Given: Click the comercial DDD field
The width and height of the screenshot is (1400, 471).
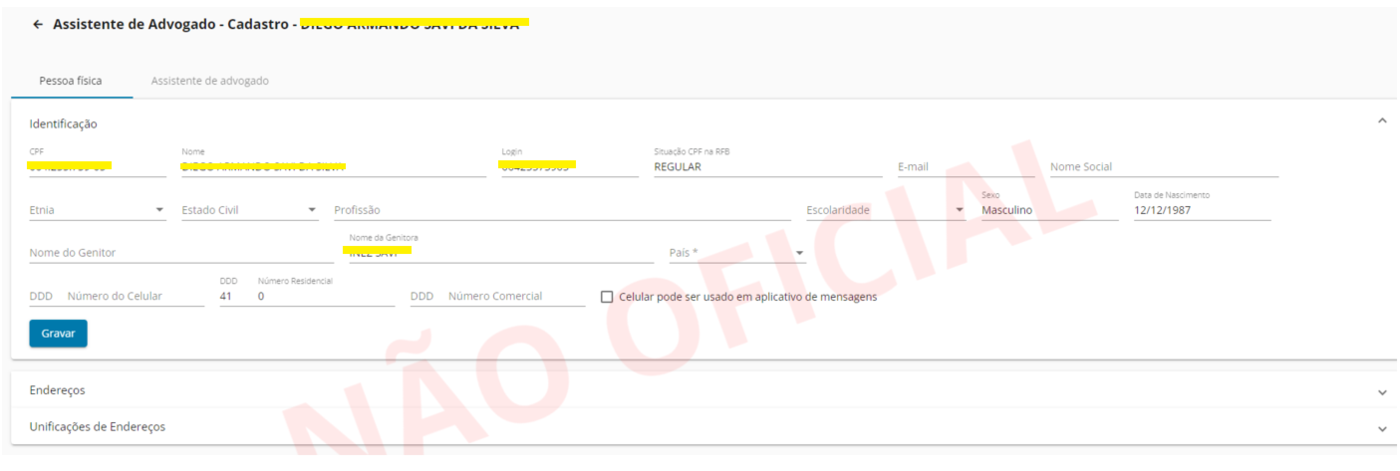Looking at the screenshot, I should pyautogui.click(x=422, y=296).
